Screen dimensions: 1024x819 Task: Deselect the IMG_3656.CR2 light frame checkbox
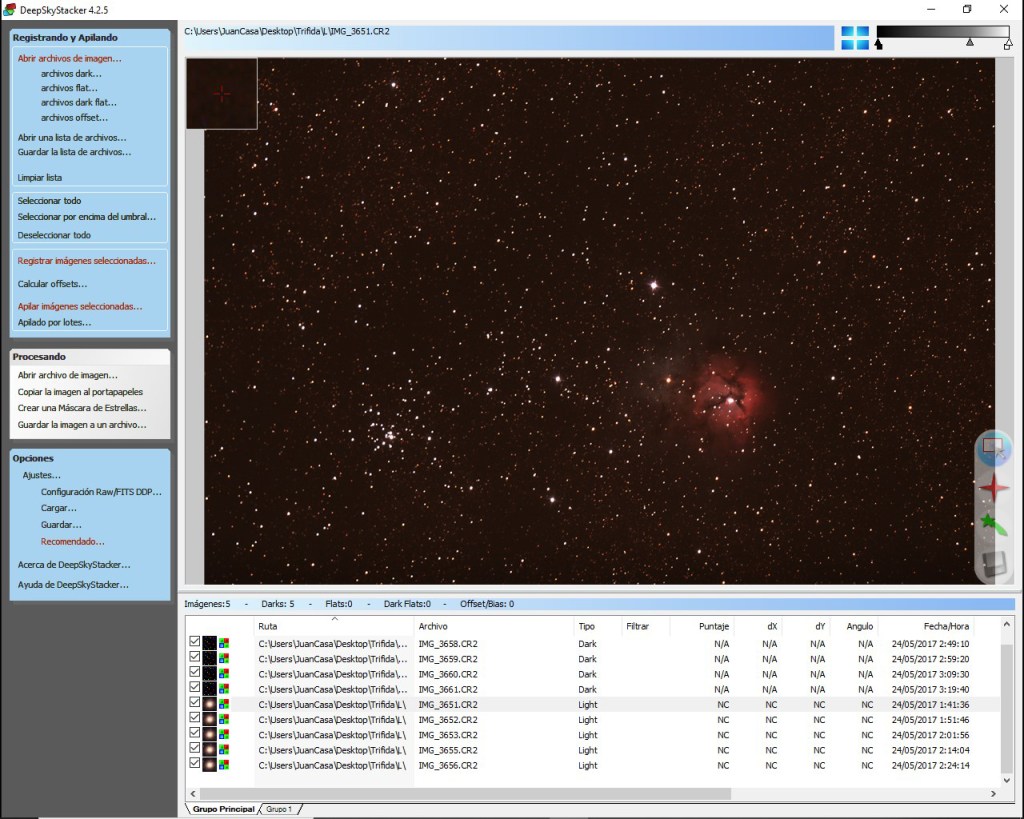coord(195,765)
